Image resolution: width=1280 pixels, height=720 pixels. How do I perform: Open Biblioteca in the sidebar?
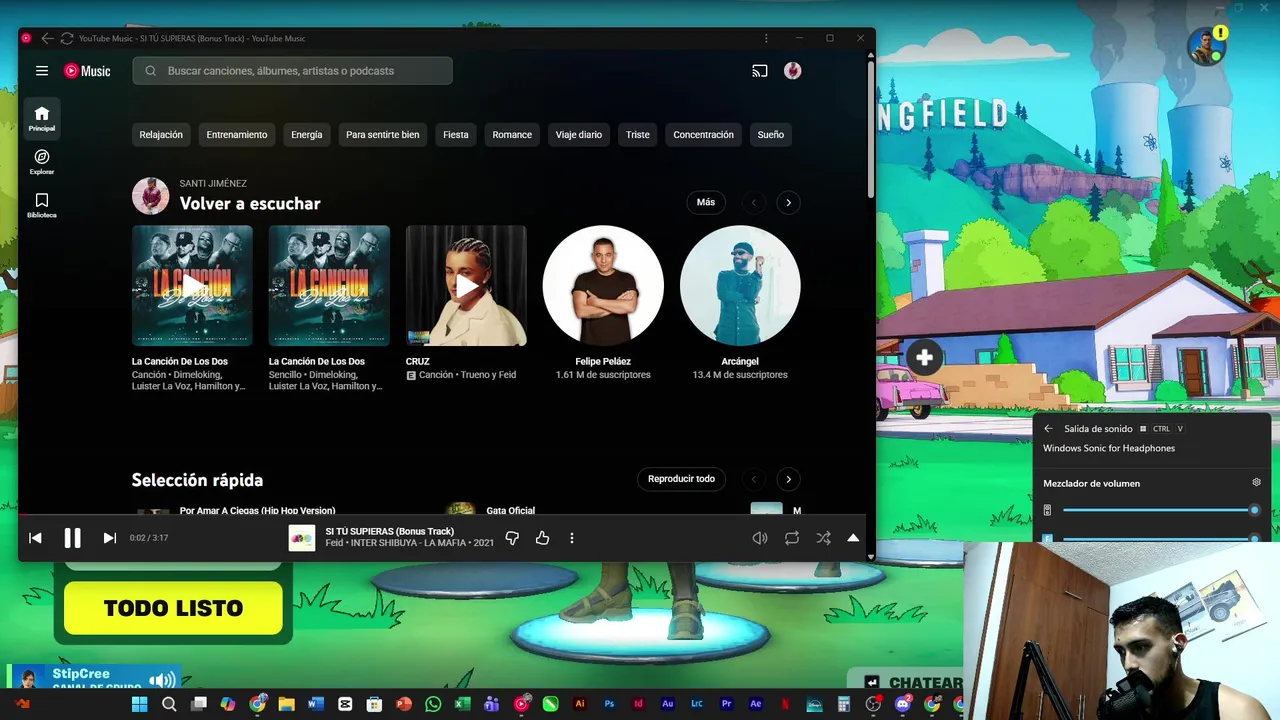pos(42,205)
